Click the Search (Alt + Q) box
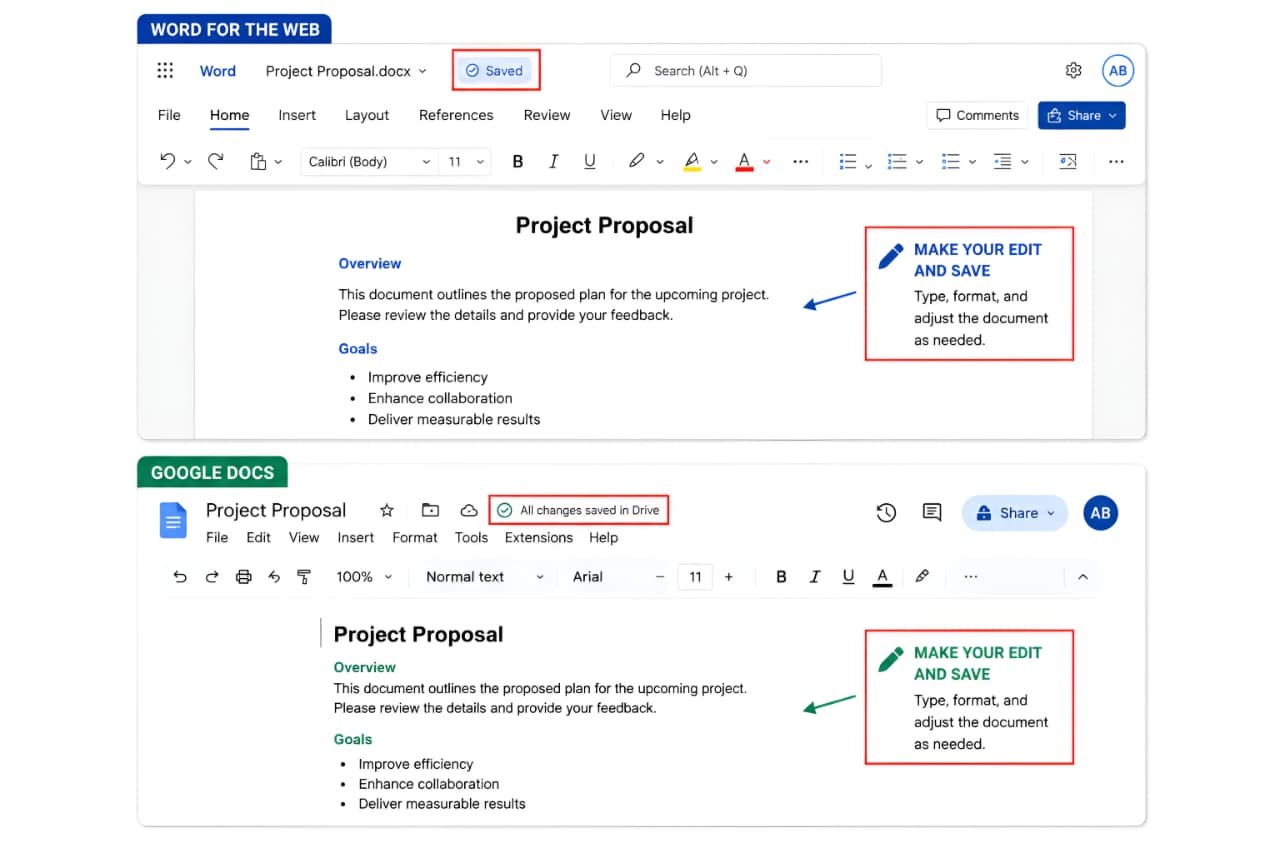Image resolution: width=1280 pixels, height=853 pixels. click(746, 71)
